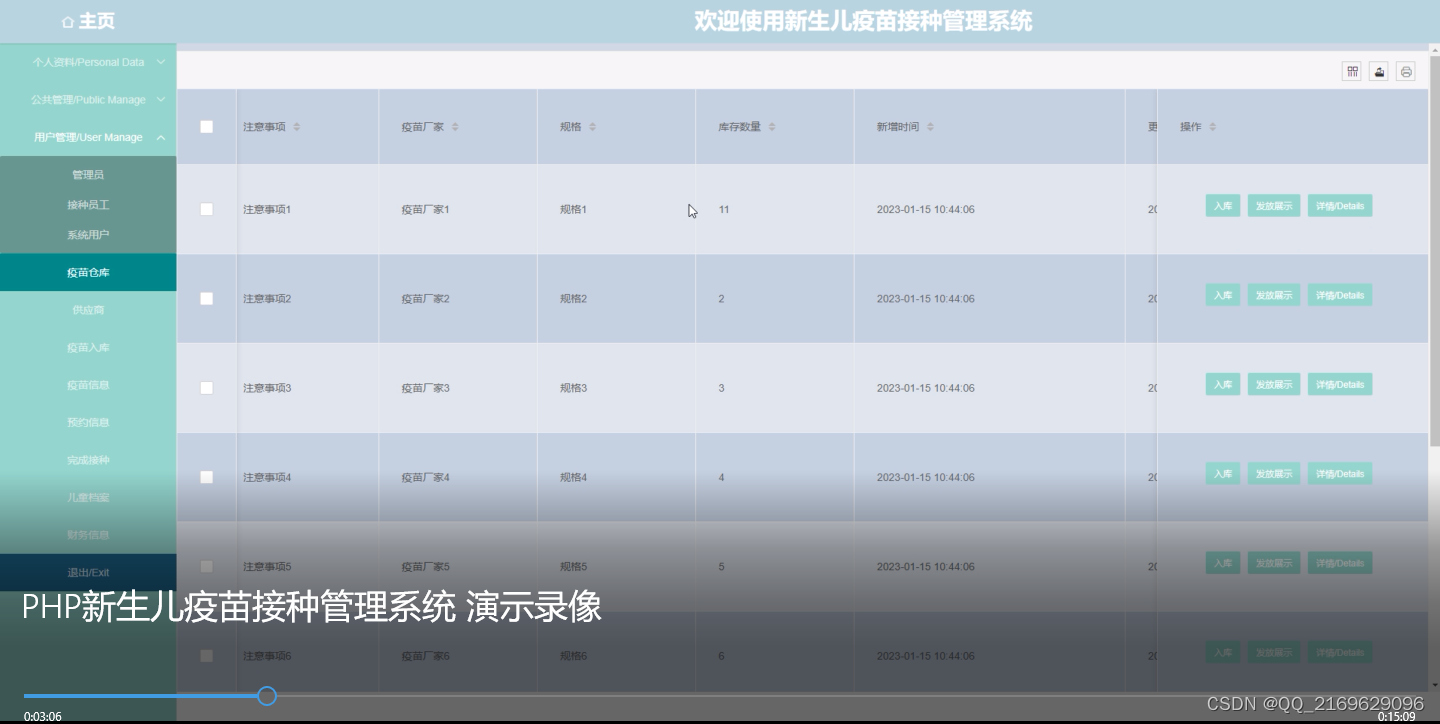Click 入库 button for row 注意事项1
This screenshot has width=1440, height=724.
coord(1223,206)
